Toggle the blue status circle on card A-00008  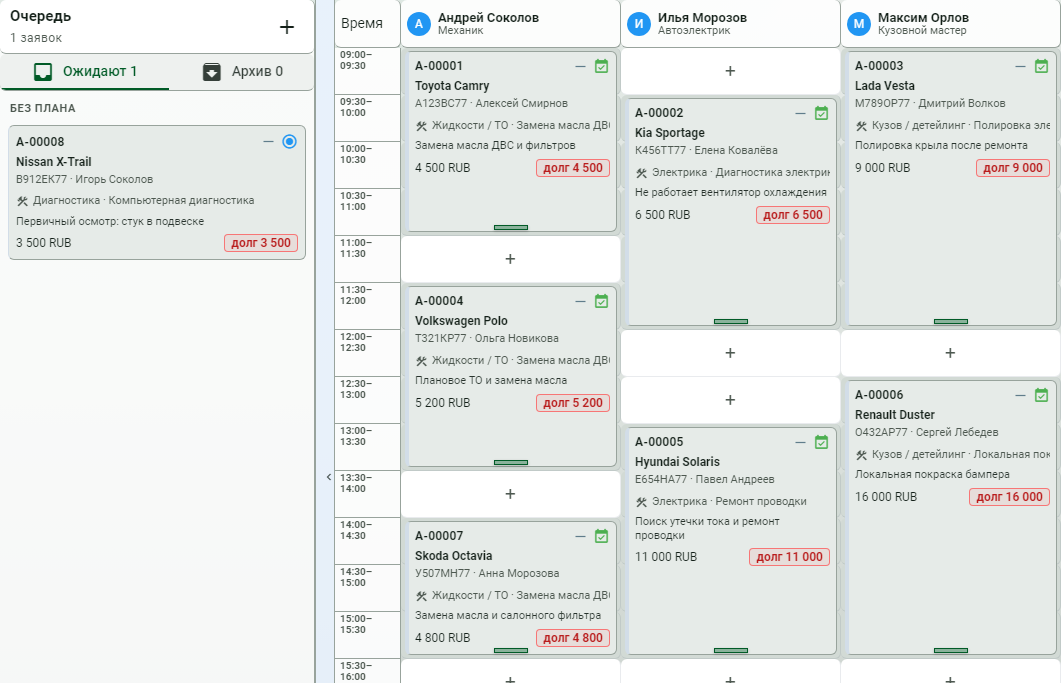tap(290, 141)
